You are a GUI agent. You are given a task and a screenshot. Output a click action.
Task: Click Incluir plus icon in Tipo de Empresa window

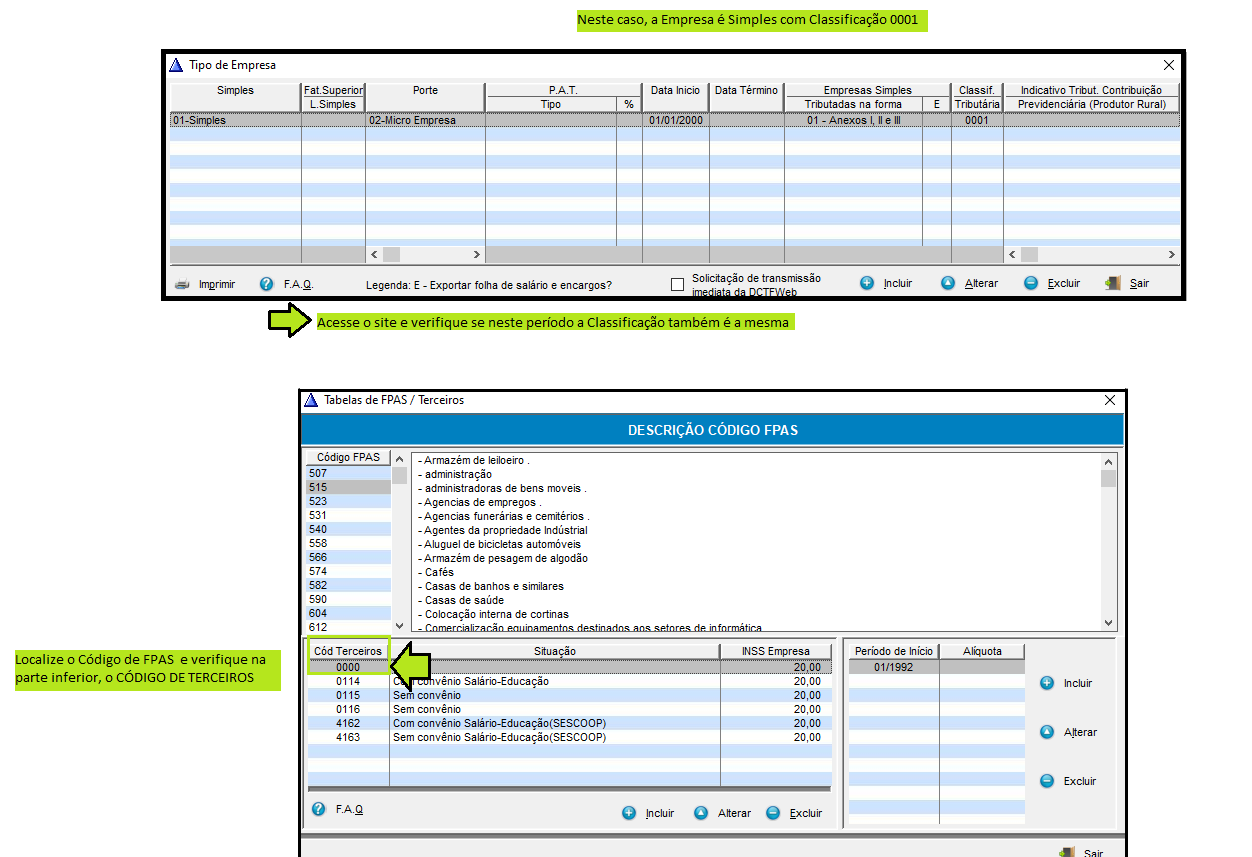(867, 283)
